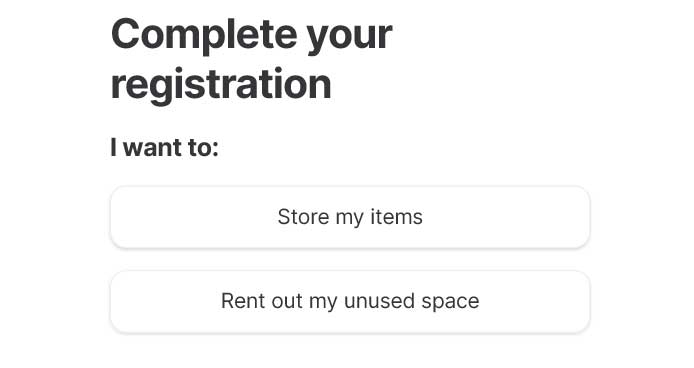Select the storage seeker option button
The width and height of the screenshot is (694, 368).
tap(350, 217)
